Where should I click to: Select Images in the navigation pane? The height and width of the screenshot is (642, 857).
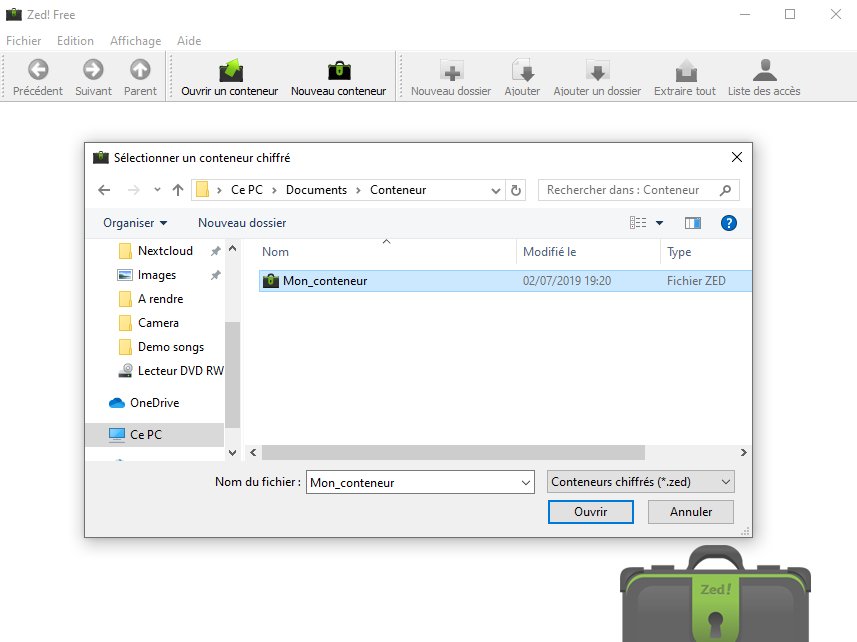pos(157,275)
